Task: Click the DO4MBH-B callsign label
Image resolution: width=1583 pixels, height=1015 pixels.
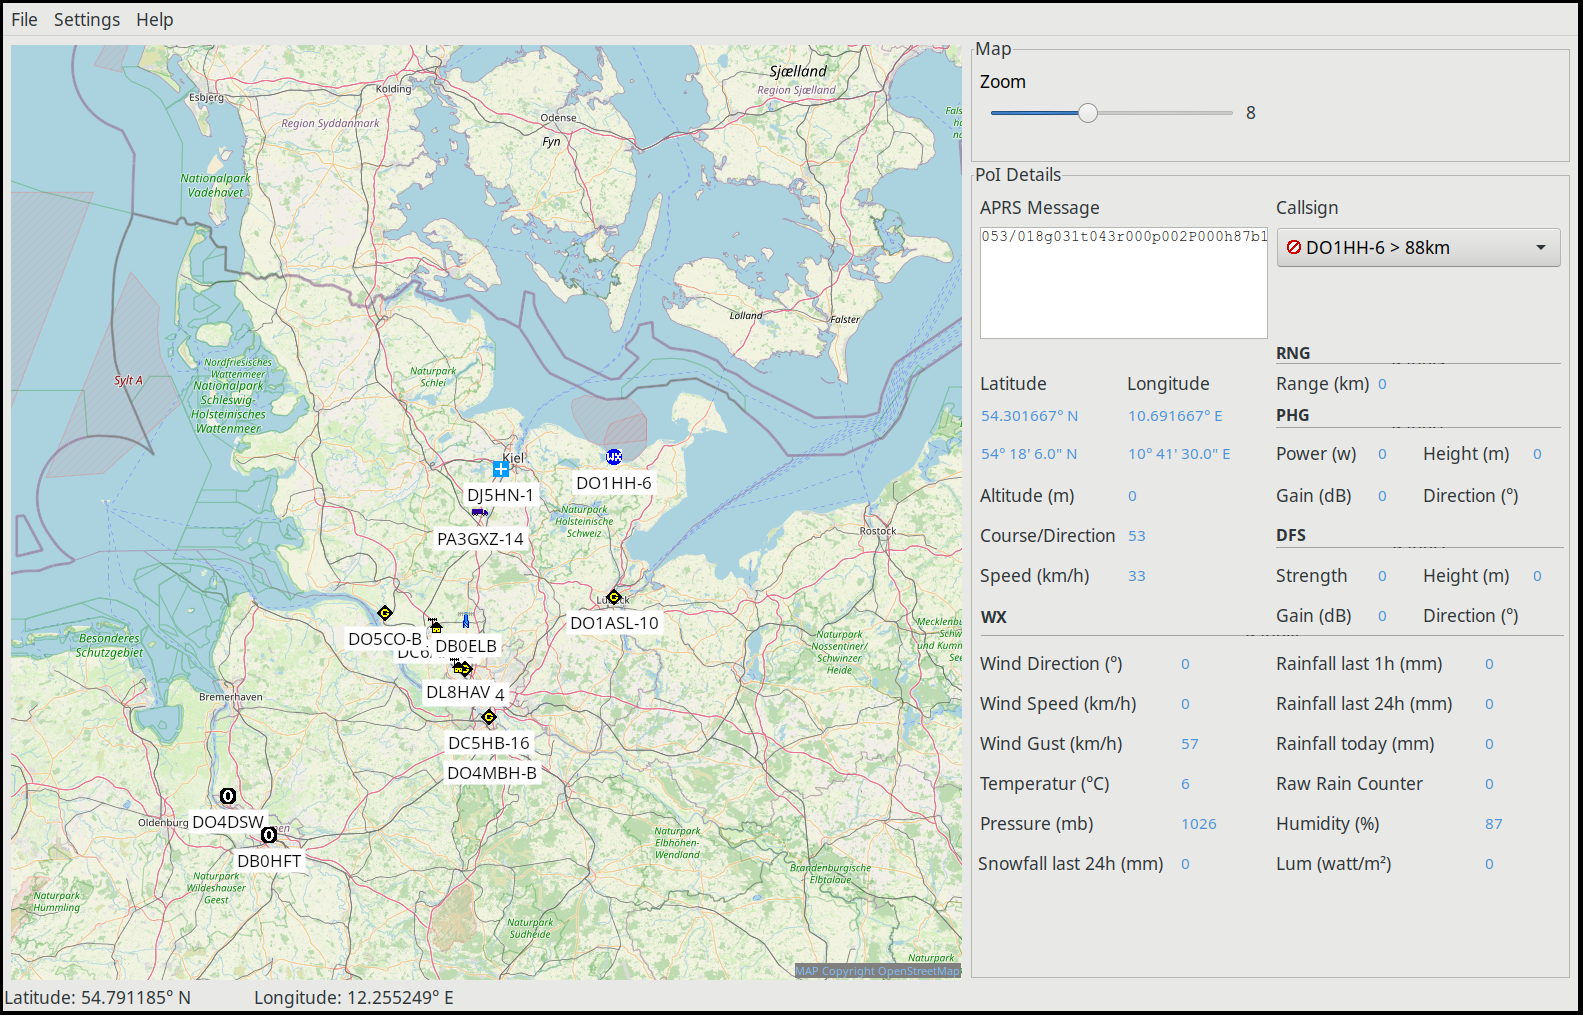Action: point(492,773)
